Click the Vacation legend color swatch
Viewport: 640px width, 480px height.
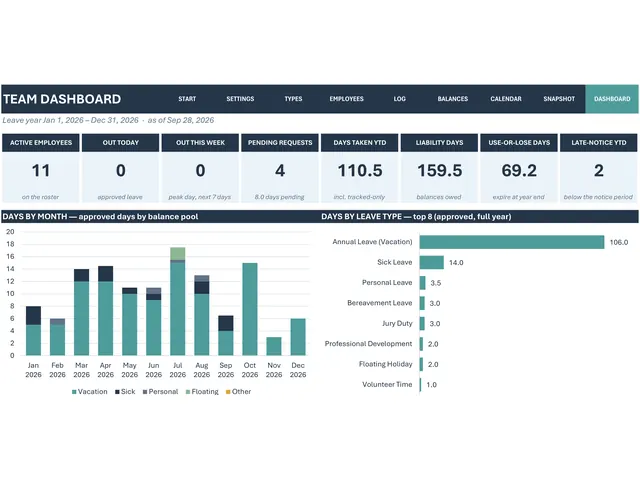(74, 392)
